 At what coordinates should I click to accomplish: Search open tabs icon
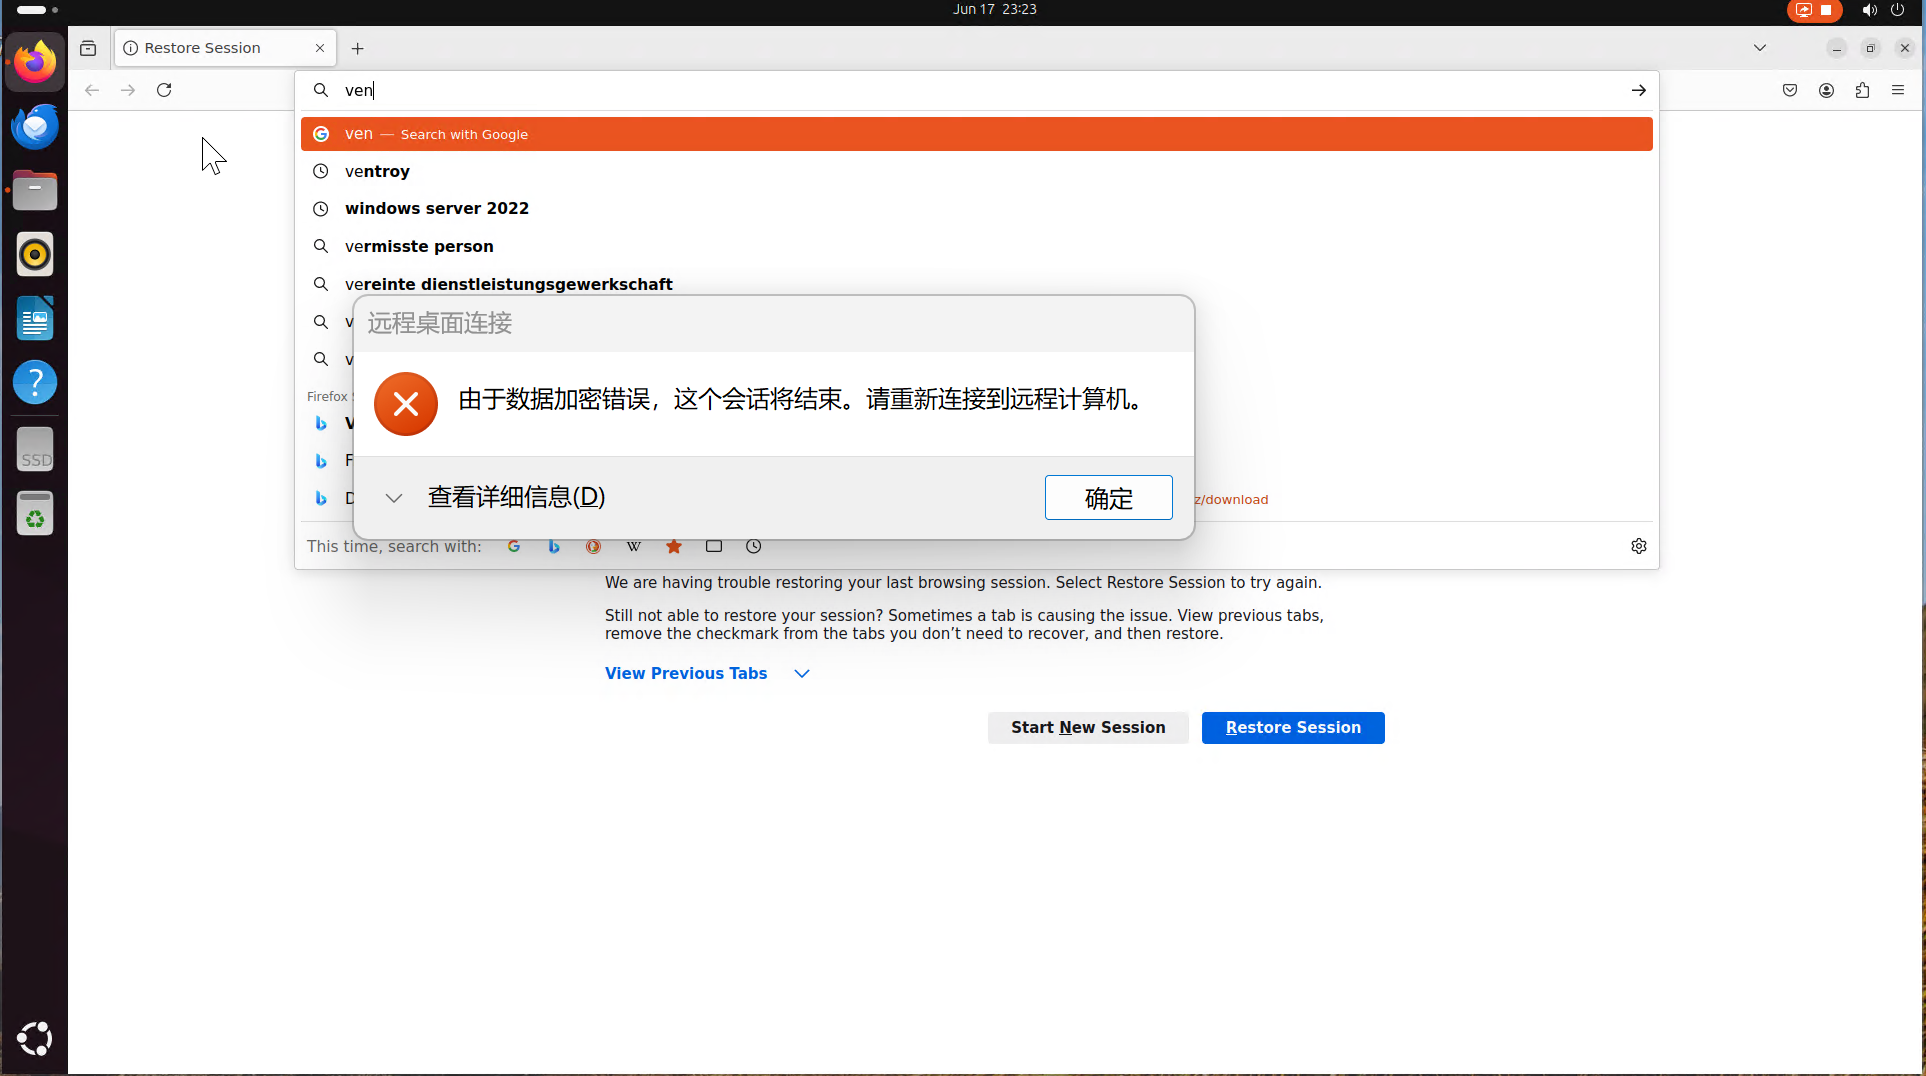click(x=714, y=546)
